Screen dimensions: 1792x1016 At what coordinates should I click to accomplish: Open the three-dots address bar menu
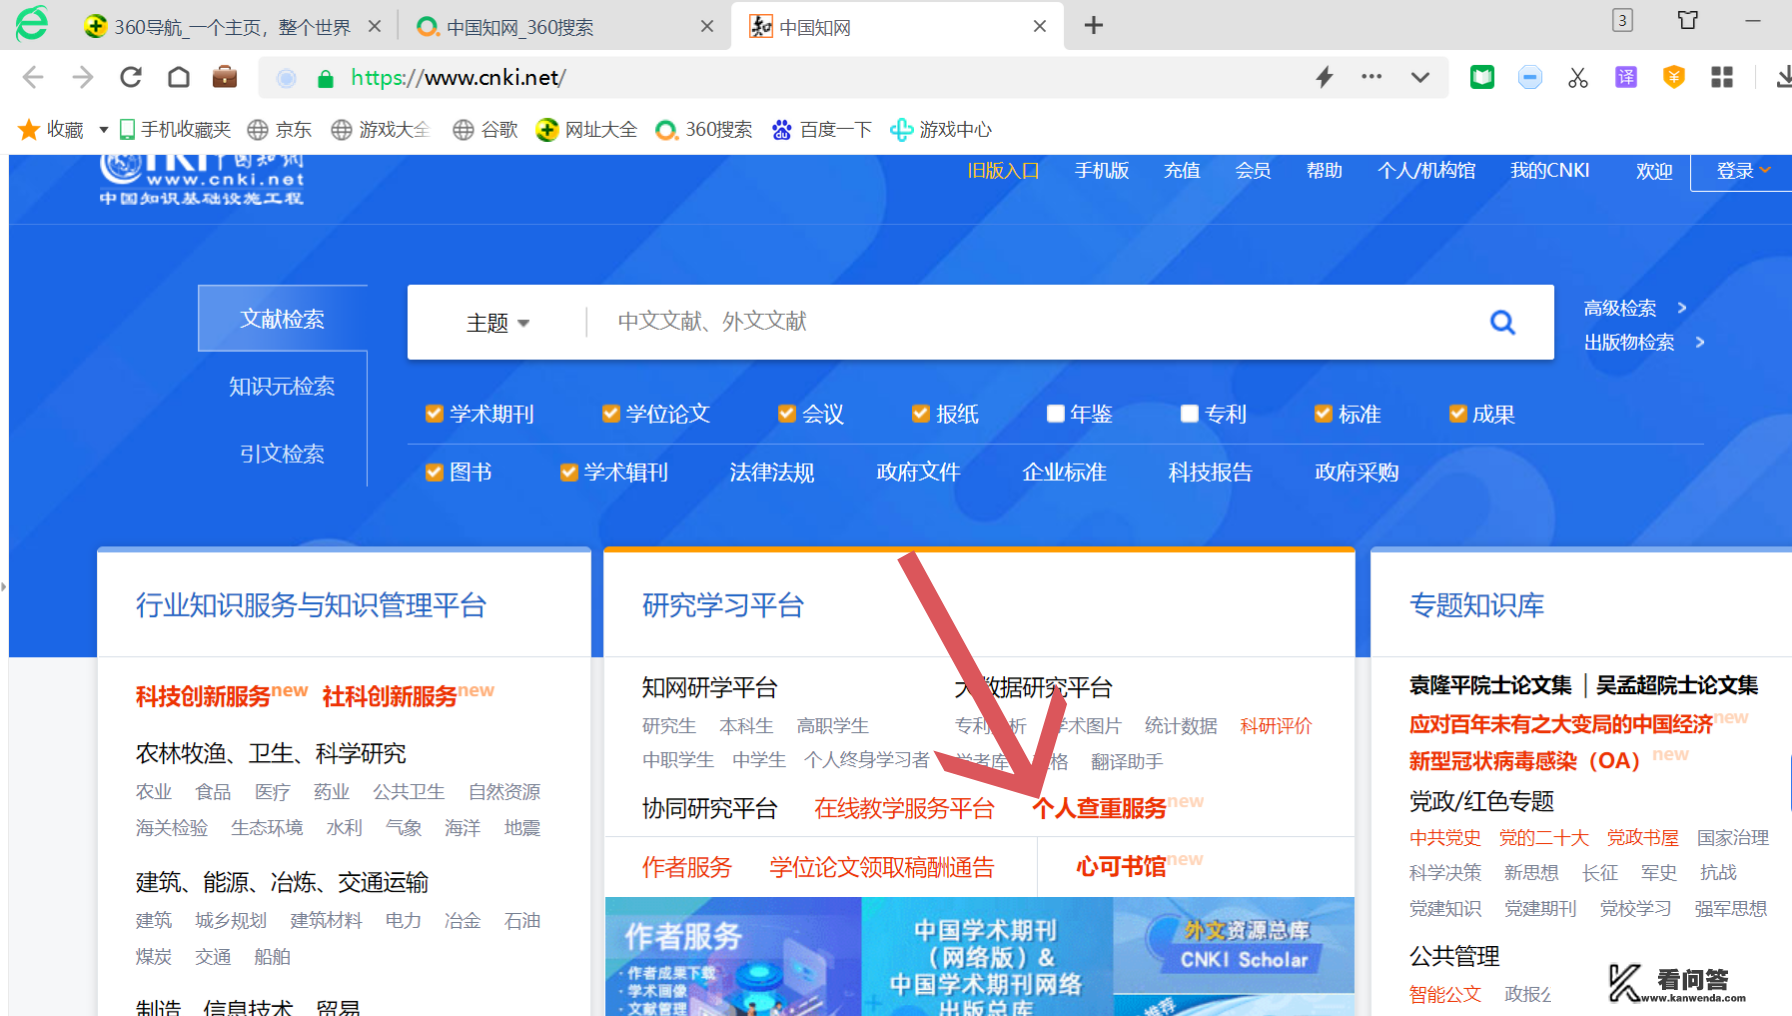(x=1372, y=77)
